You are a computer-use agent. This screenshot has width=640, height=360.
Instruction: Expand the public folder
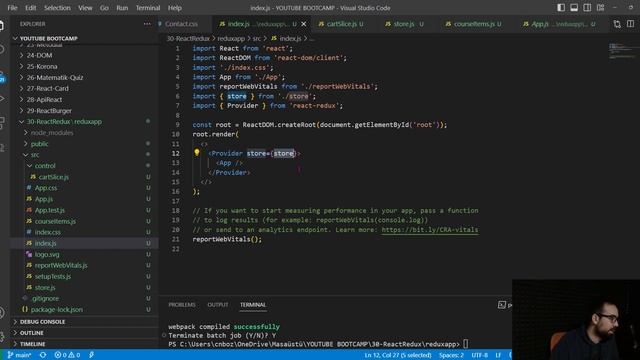point(39,144)
